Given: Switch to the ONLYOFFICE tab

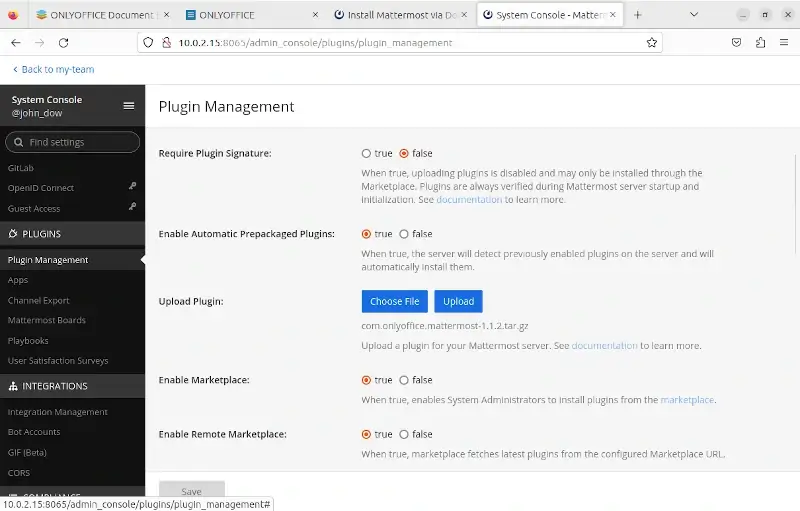Looking at the screenshot, I should point(250,15).
